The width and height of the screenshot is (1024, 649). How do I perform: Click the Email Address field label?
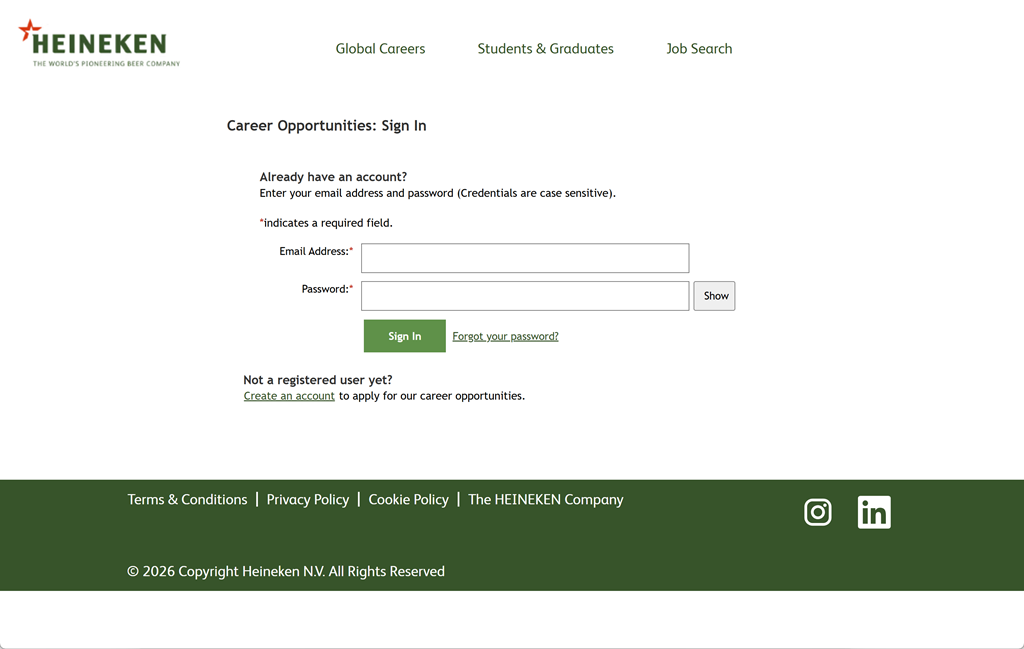click(x=316, y=251)
